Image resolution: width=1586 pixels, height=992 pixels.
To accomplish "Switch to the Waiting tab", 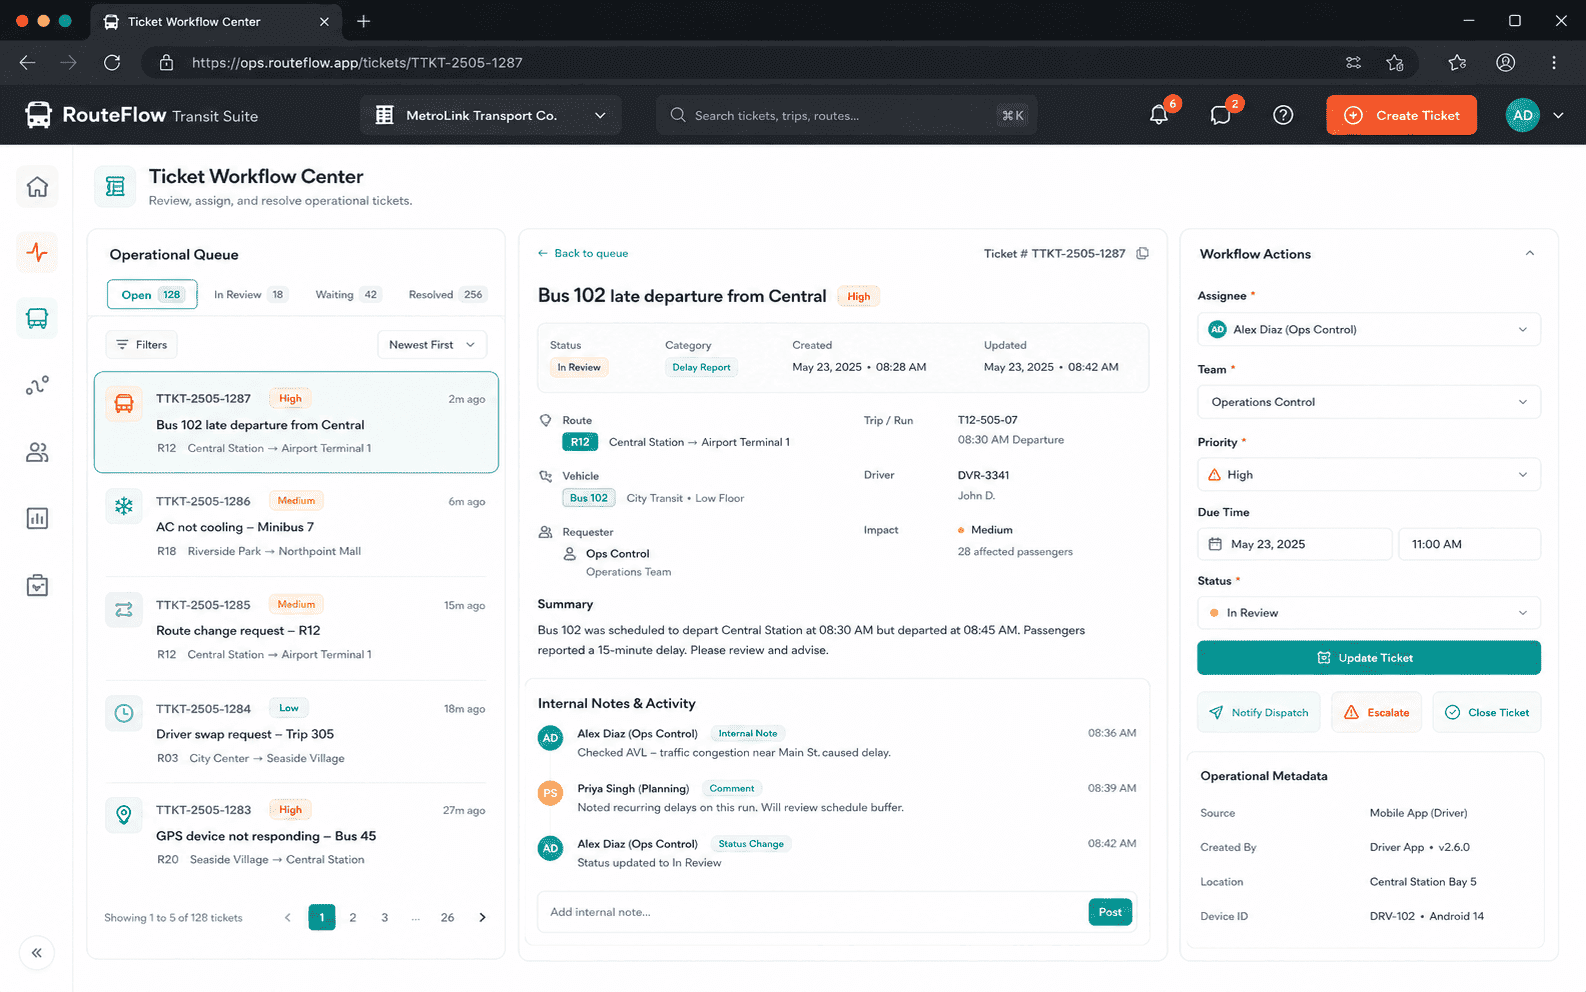I will point(347,294).
